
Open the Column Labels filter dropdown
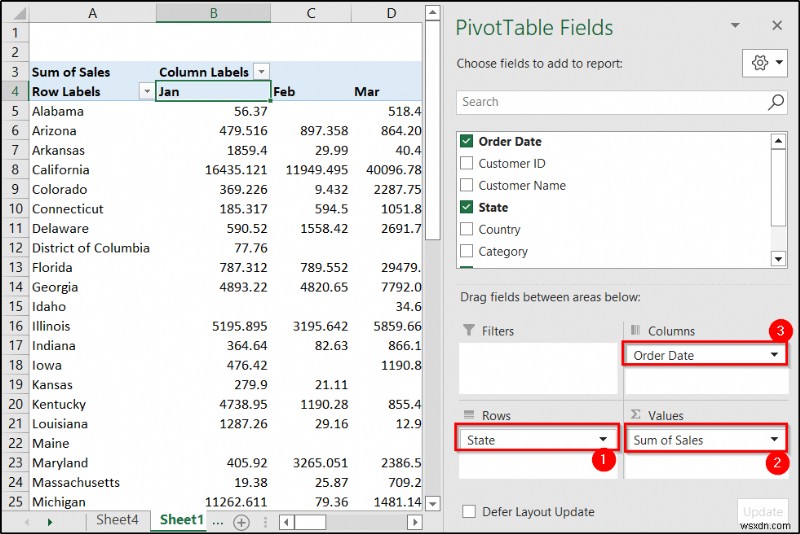tap(261, 72)
